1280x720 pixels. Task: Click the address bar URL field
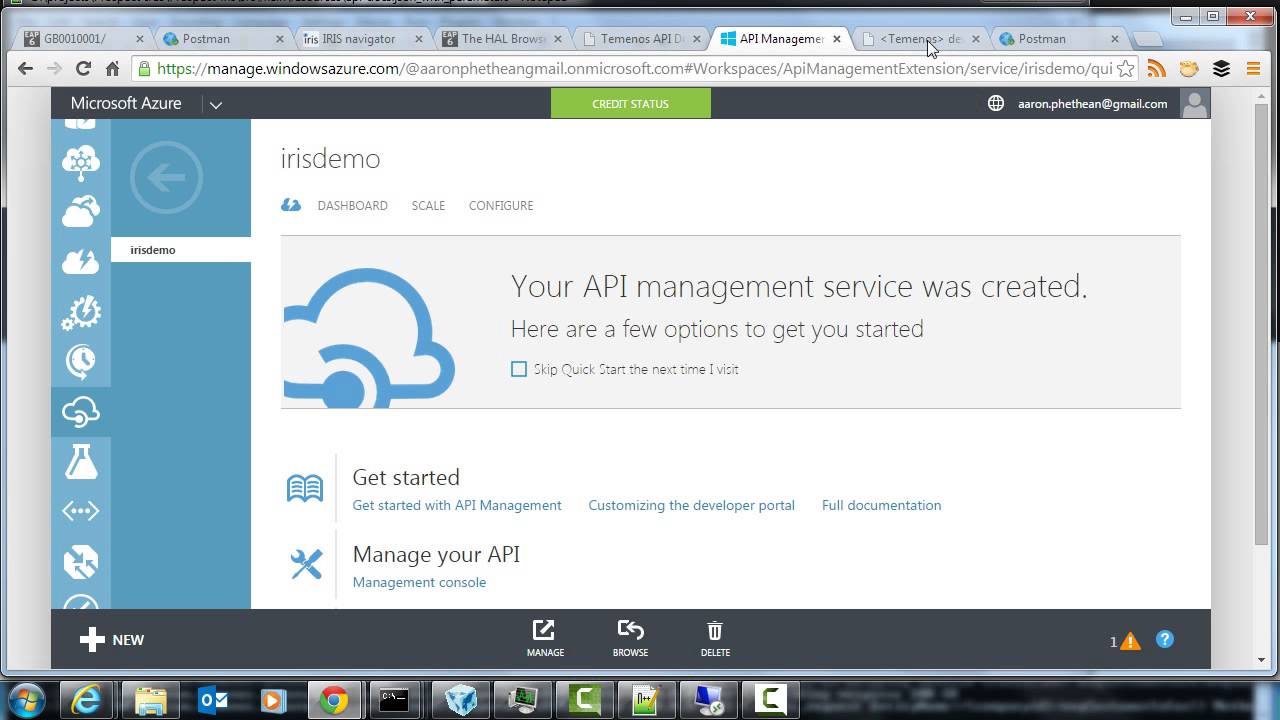point(635,69)
